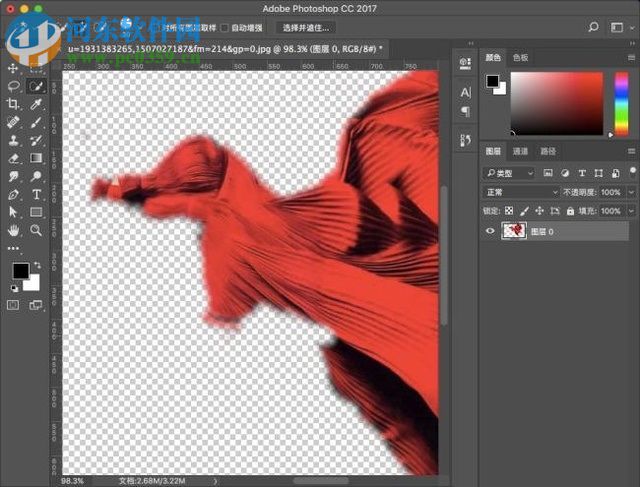The height and width of the screenshot is (487, 640).
Task: Click the 选择并遮住... button
Action: point(305,28)
